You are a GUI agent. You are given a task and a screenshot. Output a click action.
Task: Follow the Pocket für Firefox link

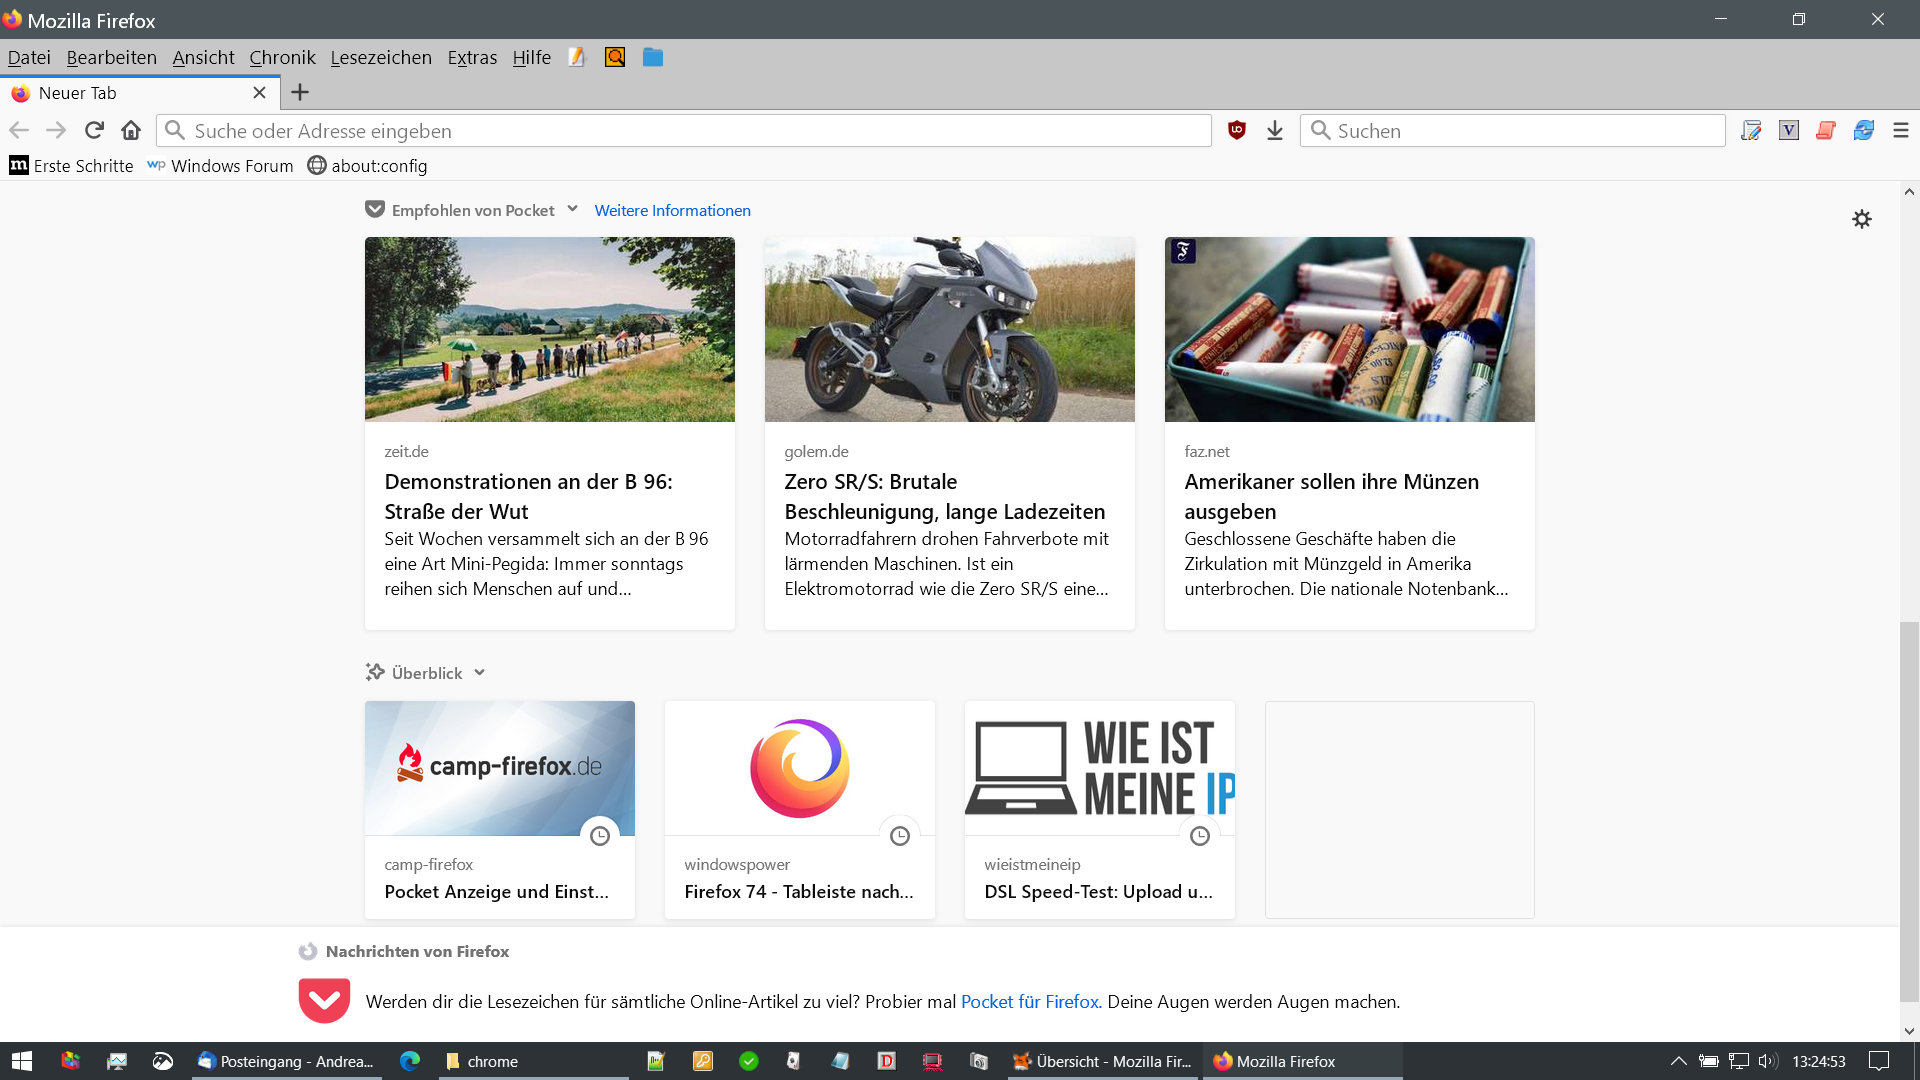tap(1030, 1002)
